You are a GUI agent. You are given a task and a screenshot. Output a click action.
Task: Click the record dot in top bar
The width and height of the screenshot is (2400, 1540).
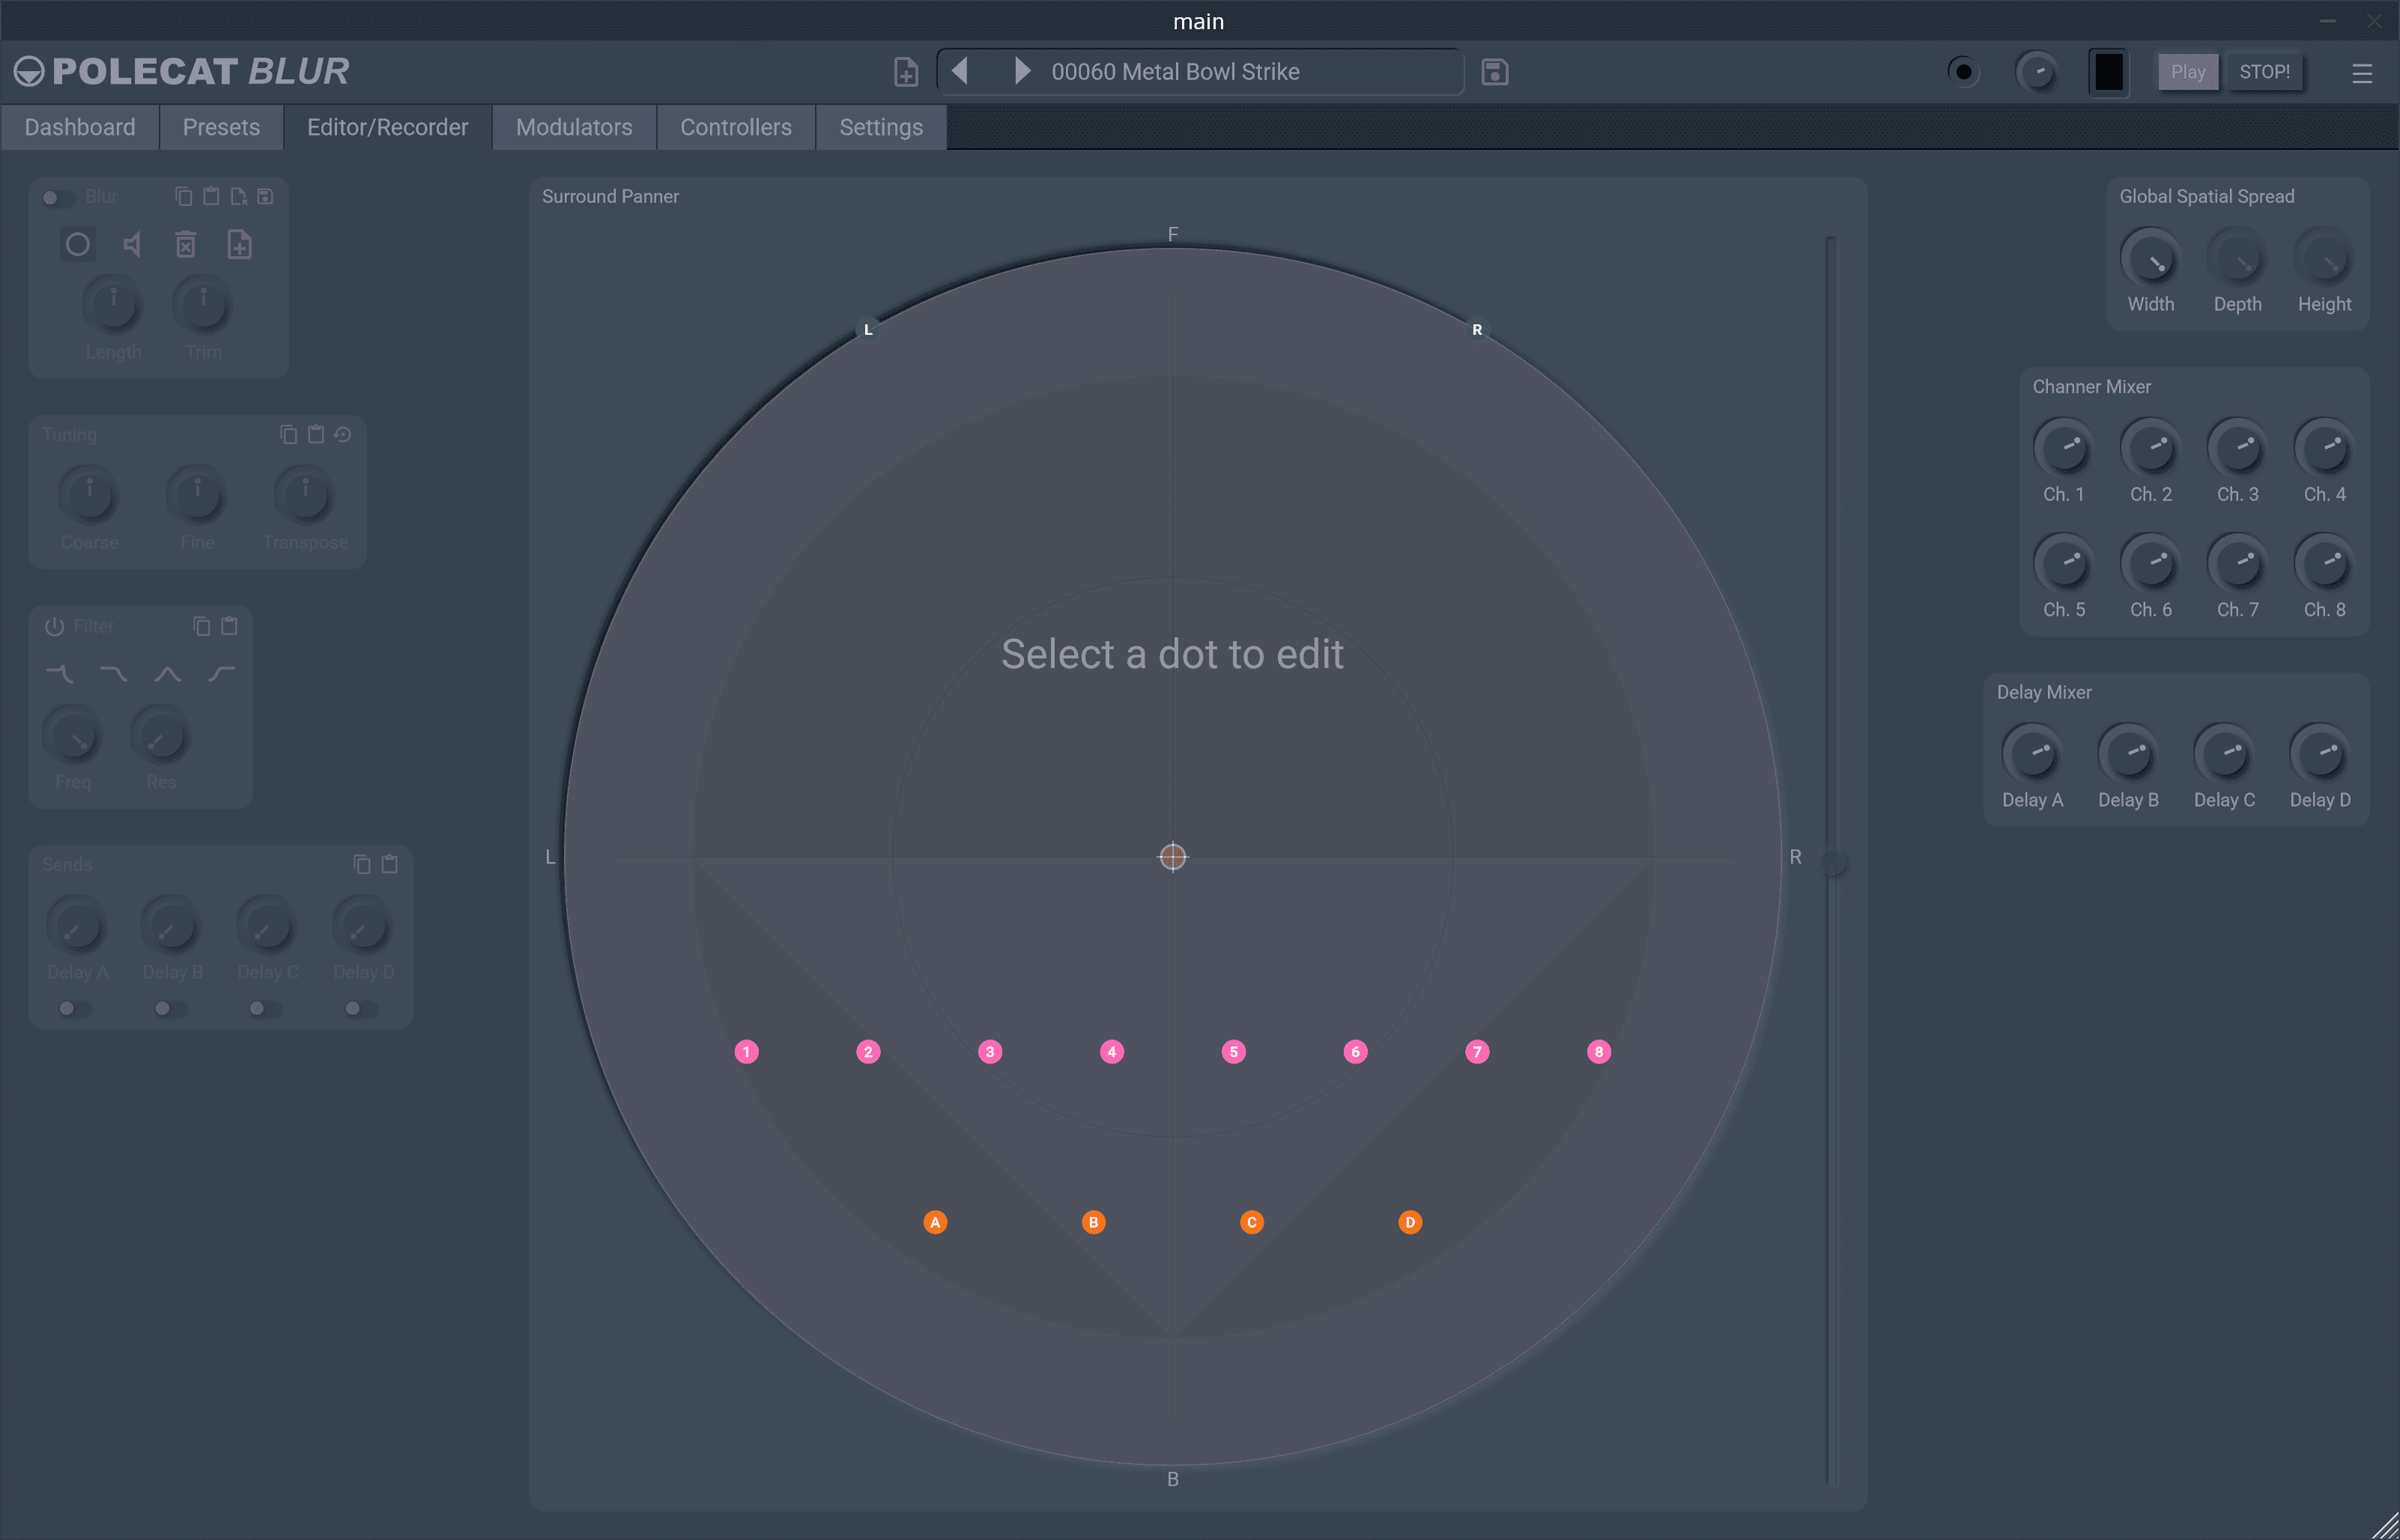click(x=1963, y=72)
